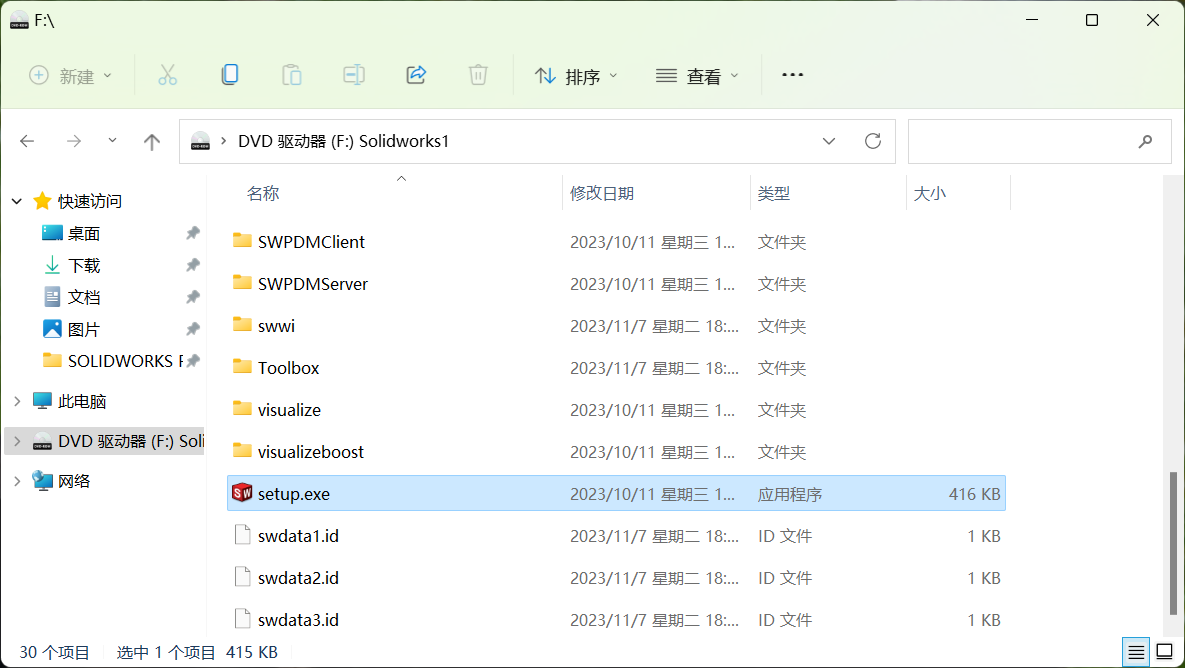Image resolution: width=1185 pixels, height=668 pixels.
Task: Sort by the 大小 column header
Action: (x=929, y=194)
